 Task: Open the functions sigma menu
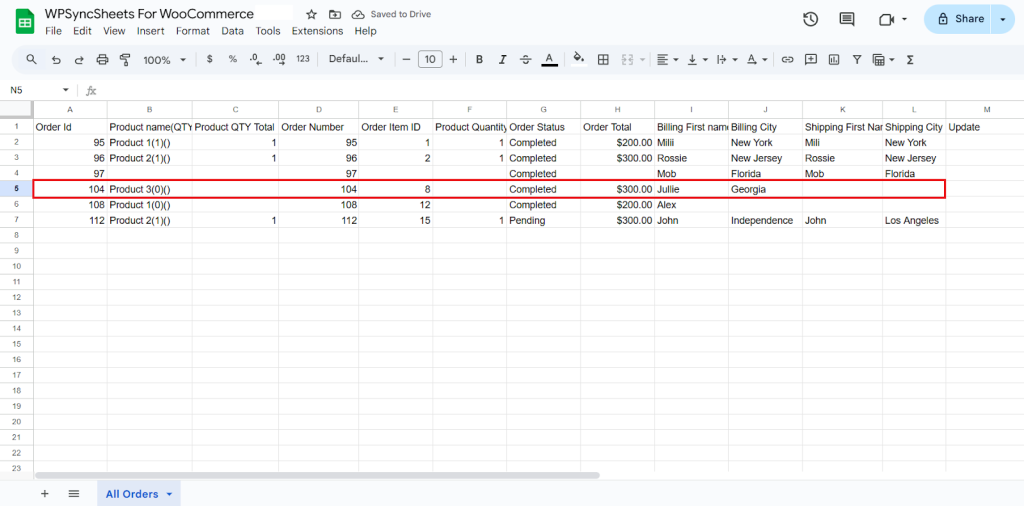click(x=910, y=59)
